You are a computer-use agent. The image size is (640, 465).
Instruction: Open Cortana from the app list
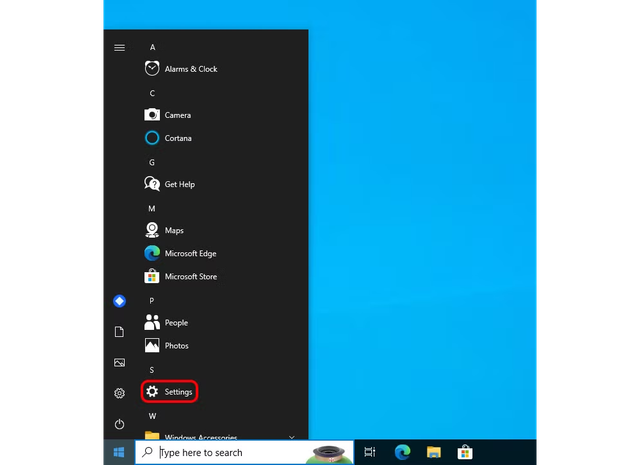(x=177, y=138)
